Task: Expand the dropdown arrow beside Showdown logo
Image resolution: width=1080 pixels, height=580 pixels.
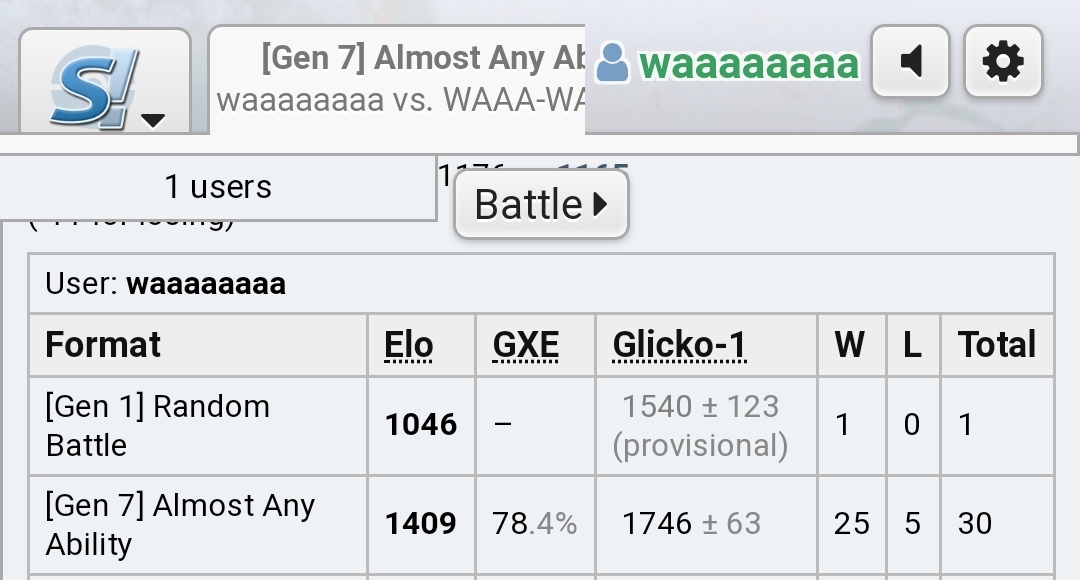Action: tap(153, 121)
